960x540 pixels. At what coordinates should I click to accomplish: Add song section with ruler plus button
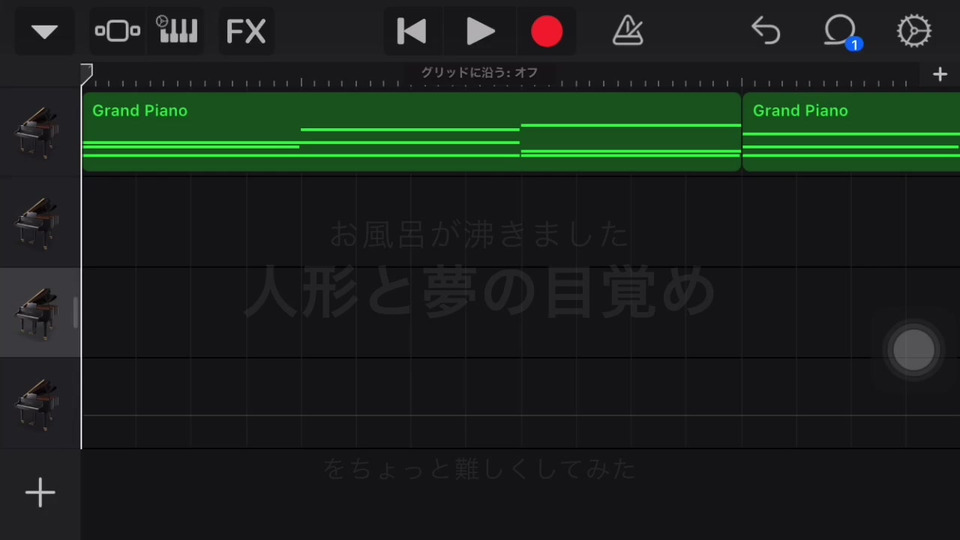[x=940, y=75]
